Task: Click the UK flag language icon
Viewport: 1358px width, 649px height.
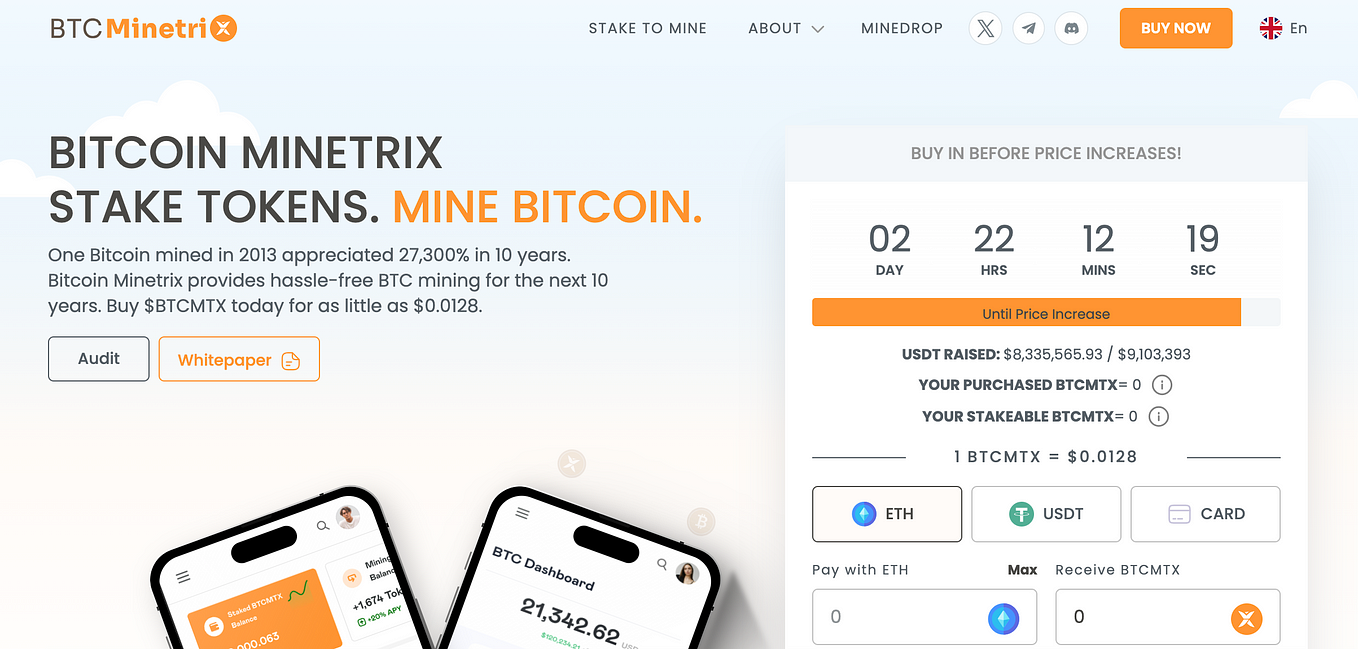Action: [1271, 28]
